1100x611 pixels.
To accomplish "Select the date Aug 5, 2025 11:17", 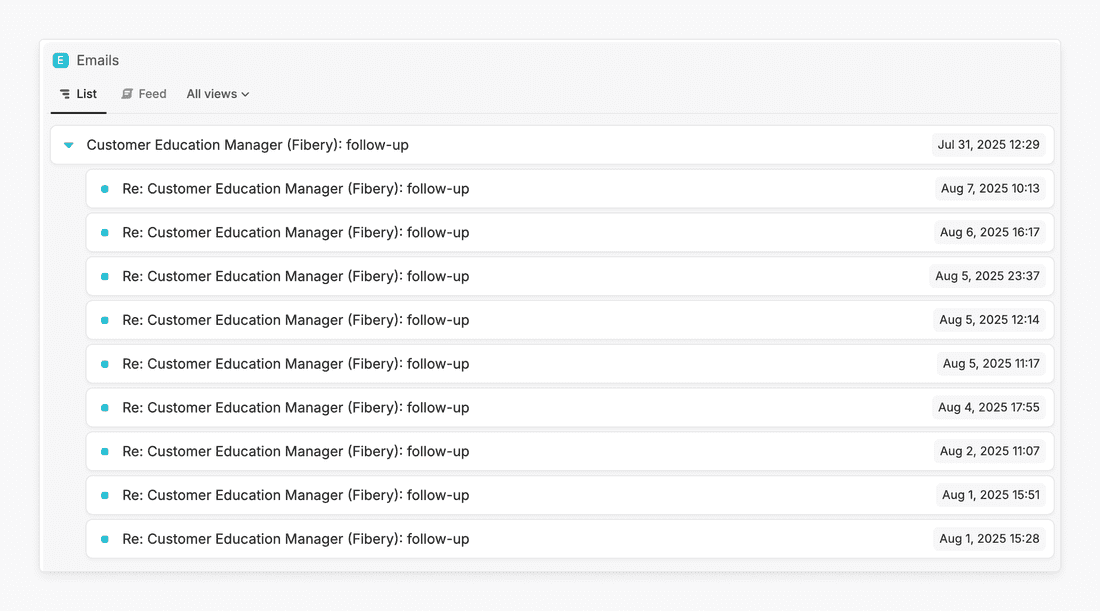I will click(x=990, y=364).
